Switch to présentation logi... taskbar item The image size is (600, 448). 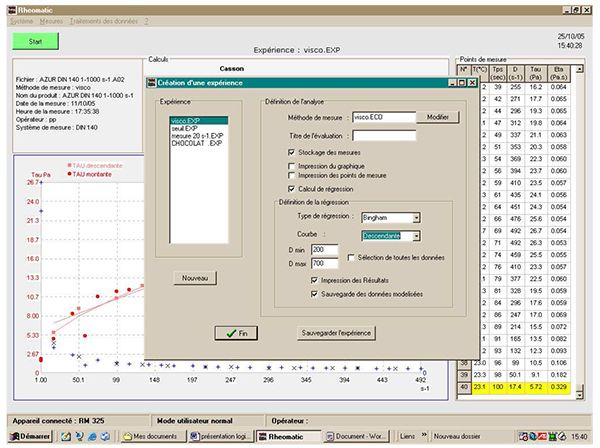(221, 436)
